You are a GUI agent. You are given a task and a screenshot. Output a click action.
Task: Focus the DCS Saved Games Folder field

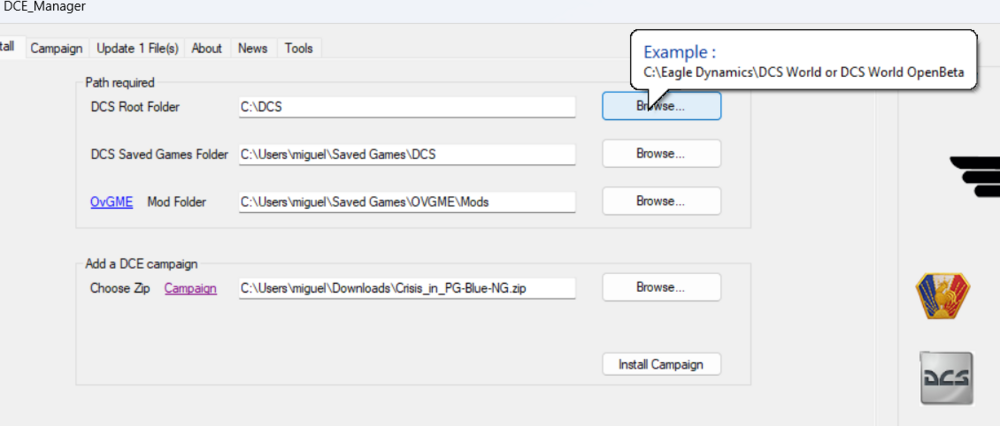[x=407, y=155]
